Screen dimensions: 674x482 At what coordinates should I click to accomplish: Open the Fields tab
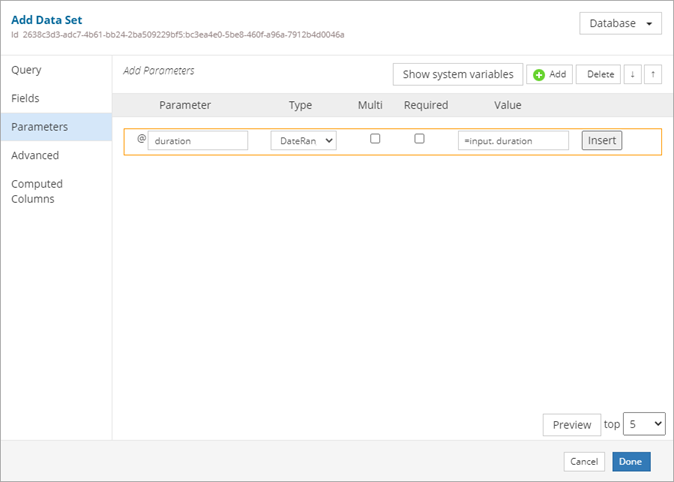click(25, 98)
